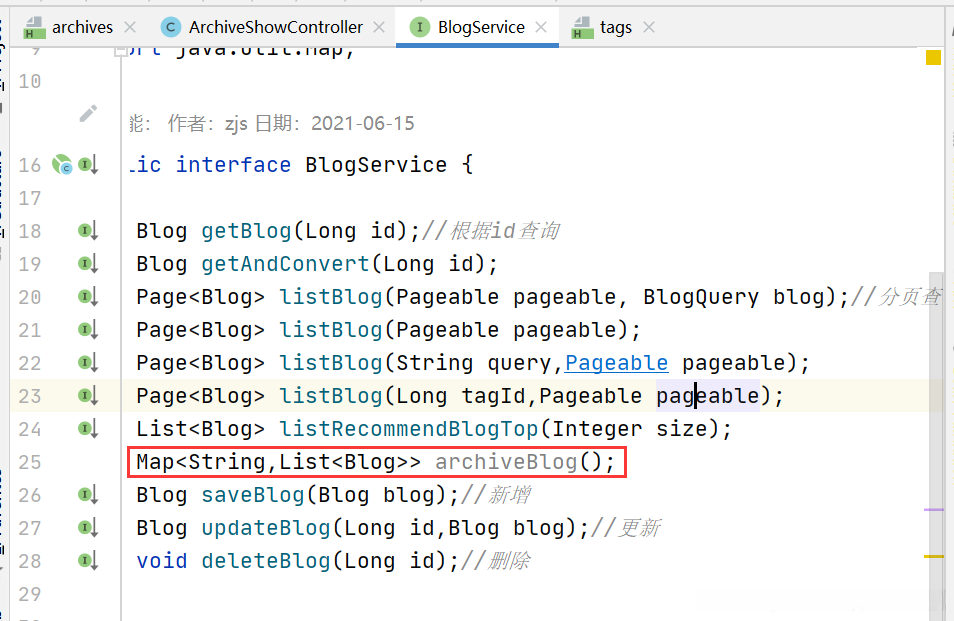The height and width of the screenshot is (621, 954).
Task: Click line number 17 in the gutter
Action: pyautogui.click(x=30, y=198)
